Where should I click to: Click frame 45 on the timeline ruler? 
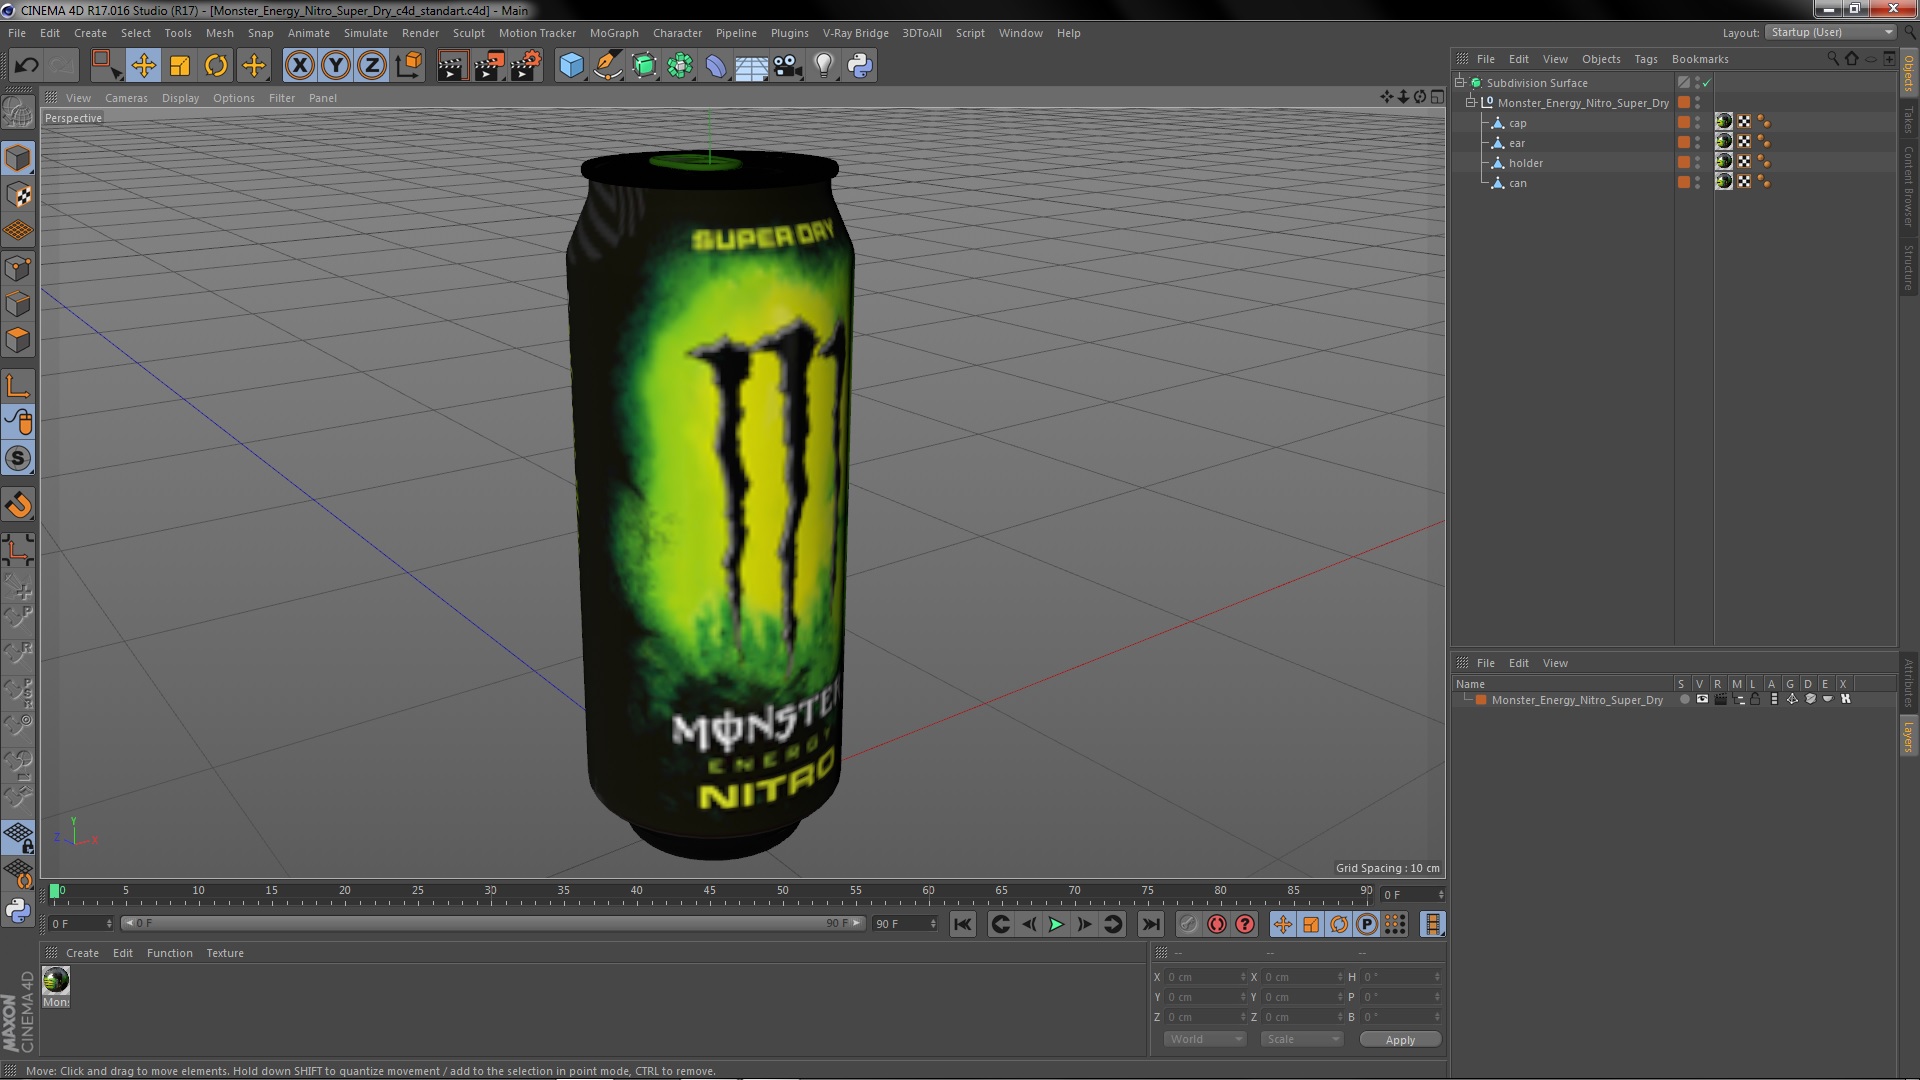tap(709, 892)
